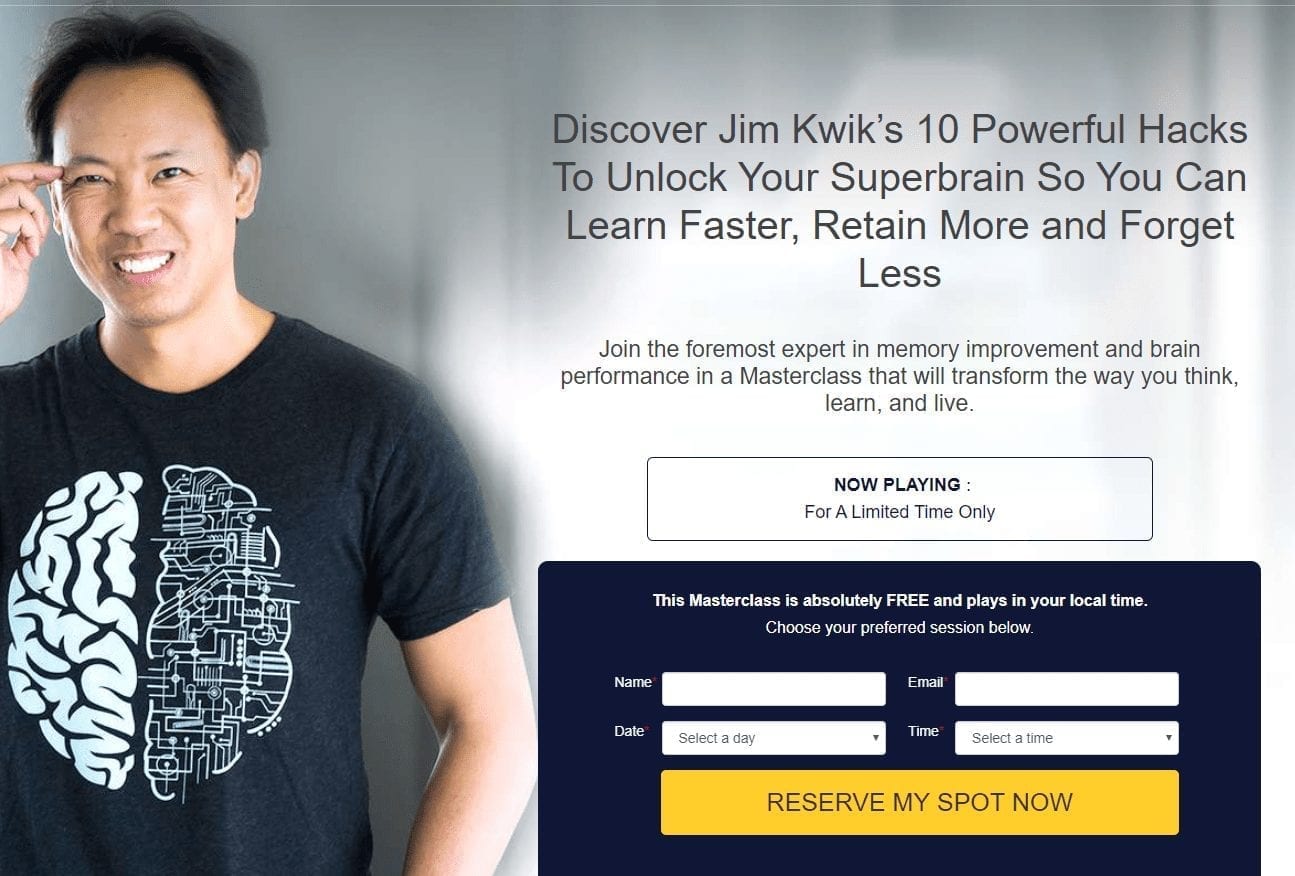Focus the Email text box
Image resolution: width=1295 pixels, height=876 pixels.
pos(1067,689)
